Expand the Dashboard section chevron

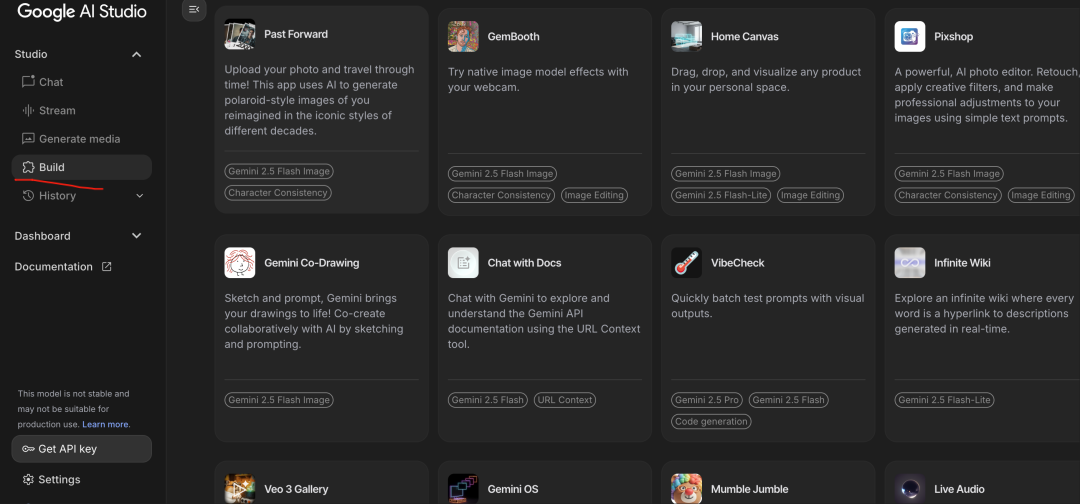tap(137, 236)
